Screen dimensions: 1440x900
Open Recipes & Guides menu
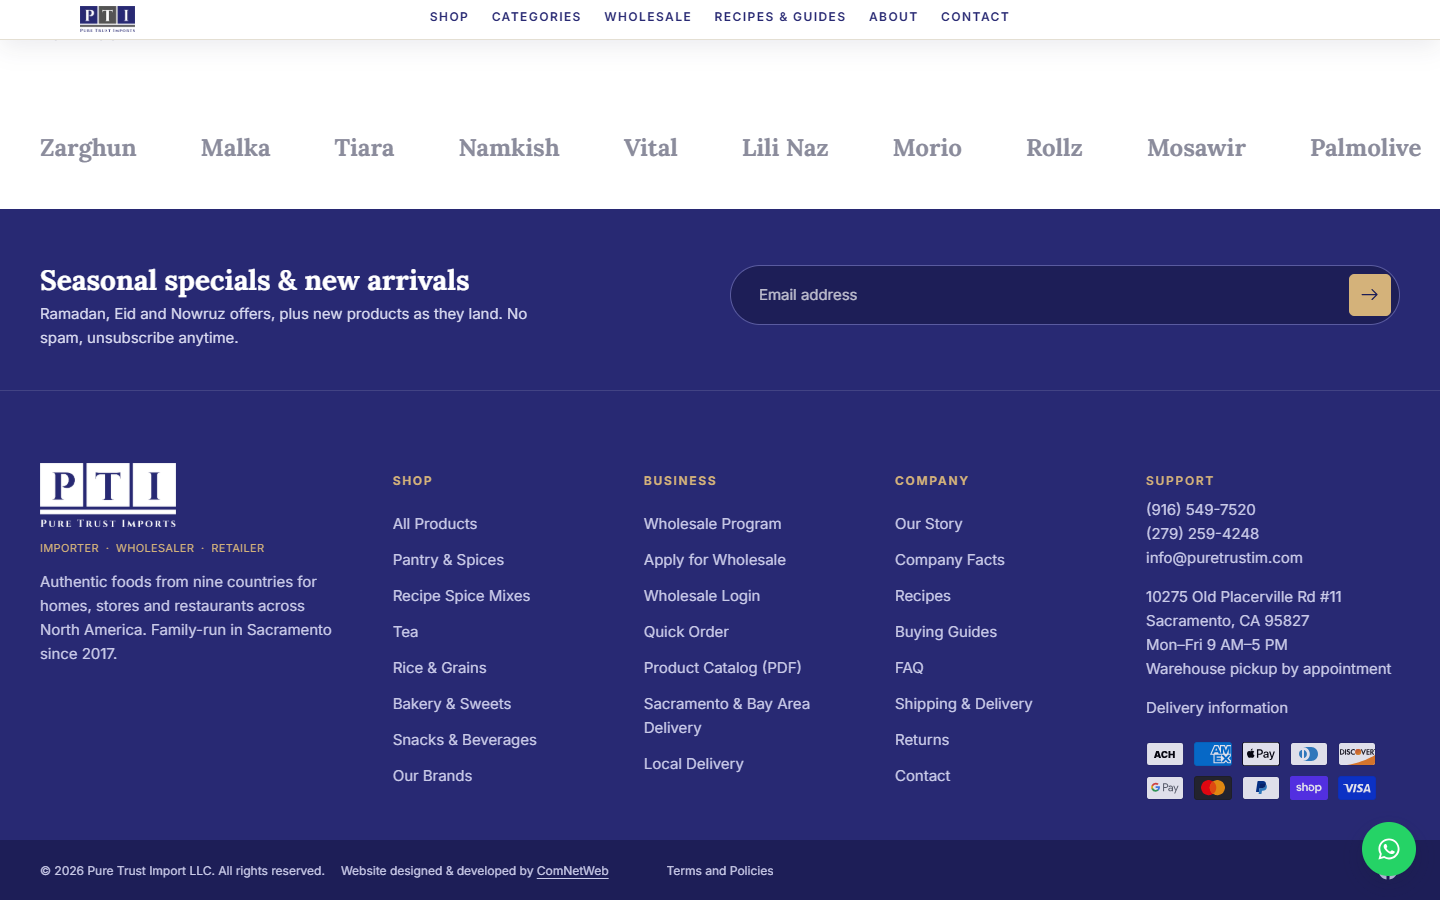(780, 17)
